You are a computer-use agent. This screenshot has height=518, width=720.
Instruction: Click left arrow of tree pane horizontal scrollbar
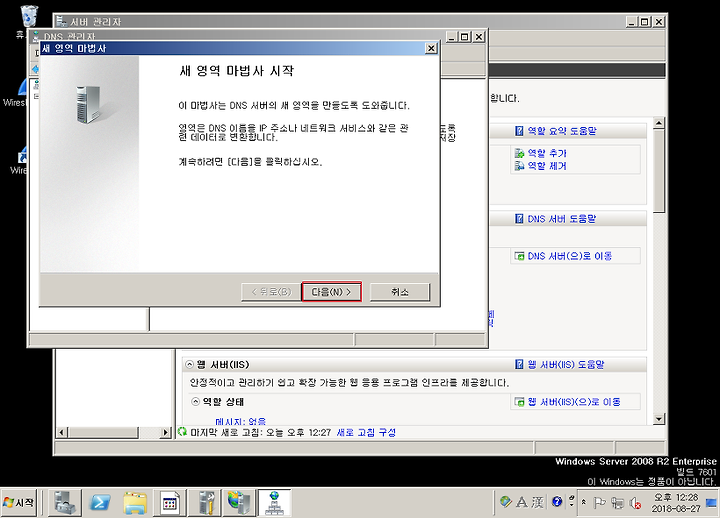[x=62, y=432]
